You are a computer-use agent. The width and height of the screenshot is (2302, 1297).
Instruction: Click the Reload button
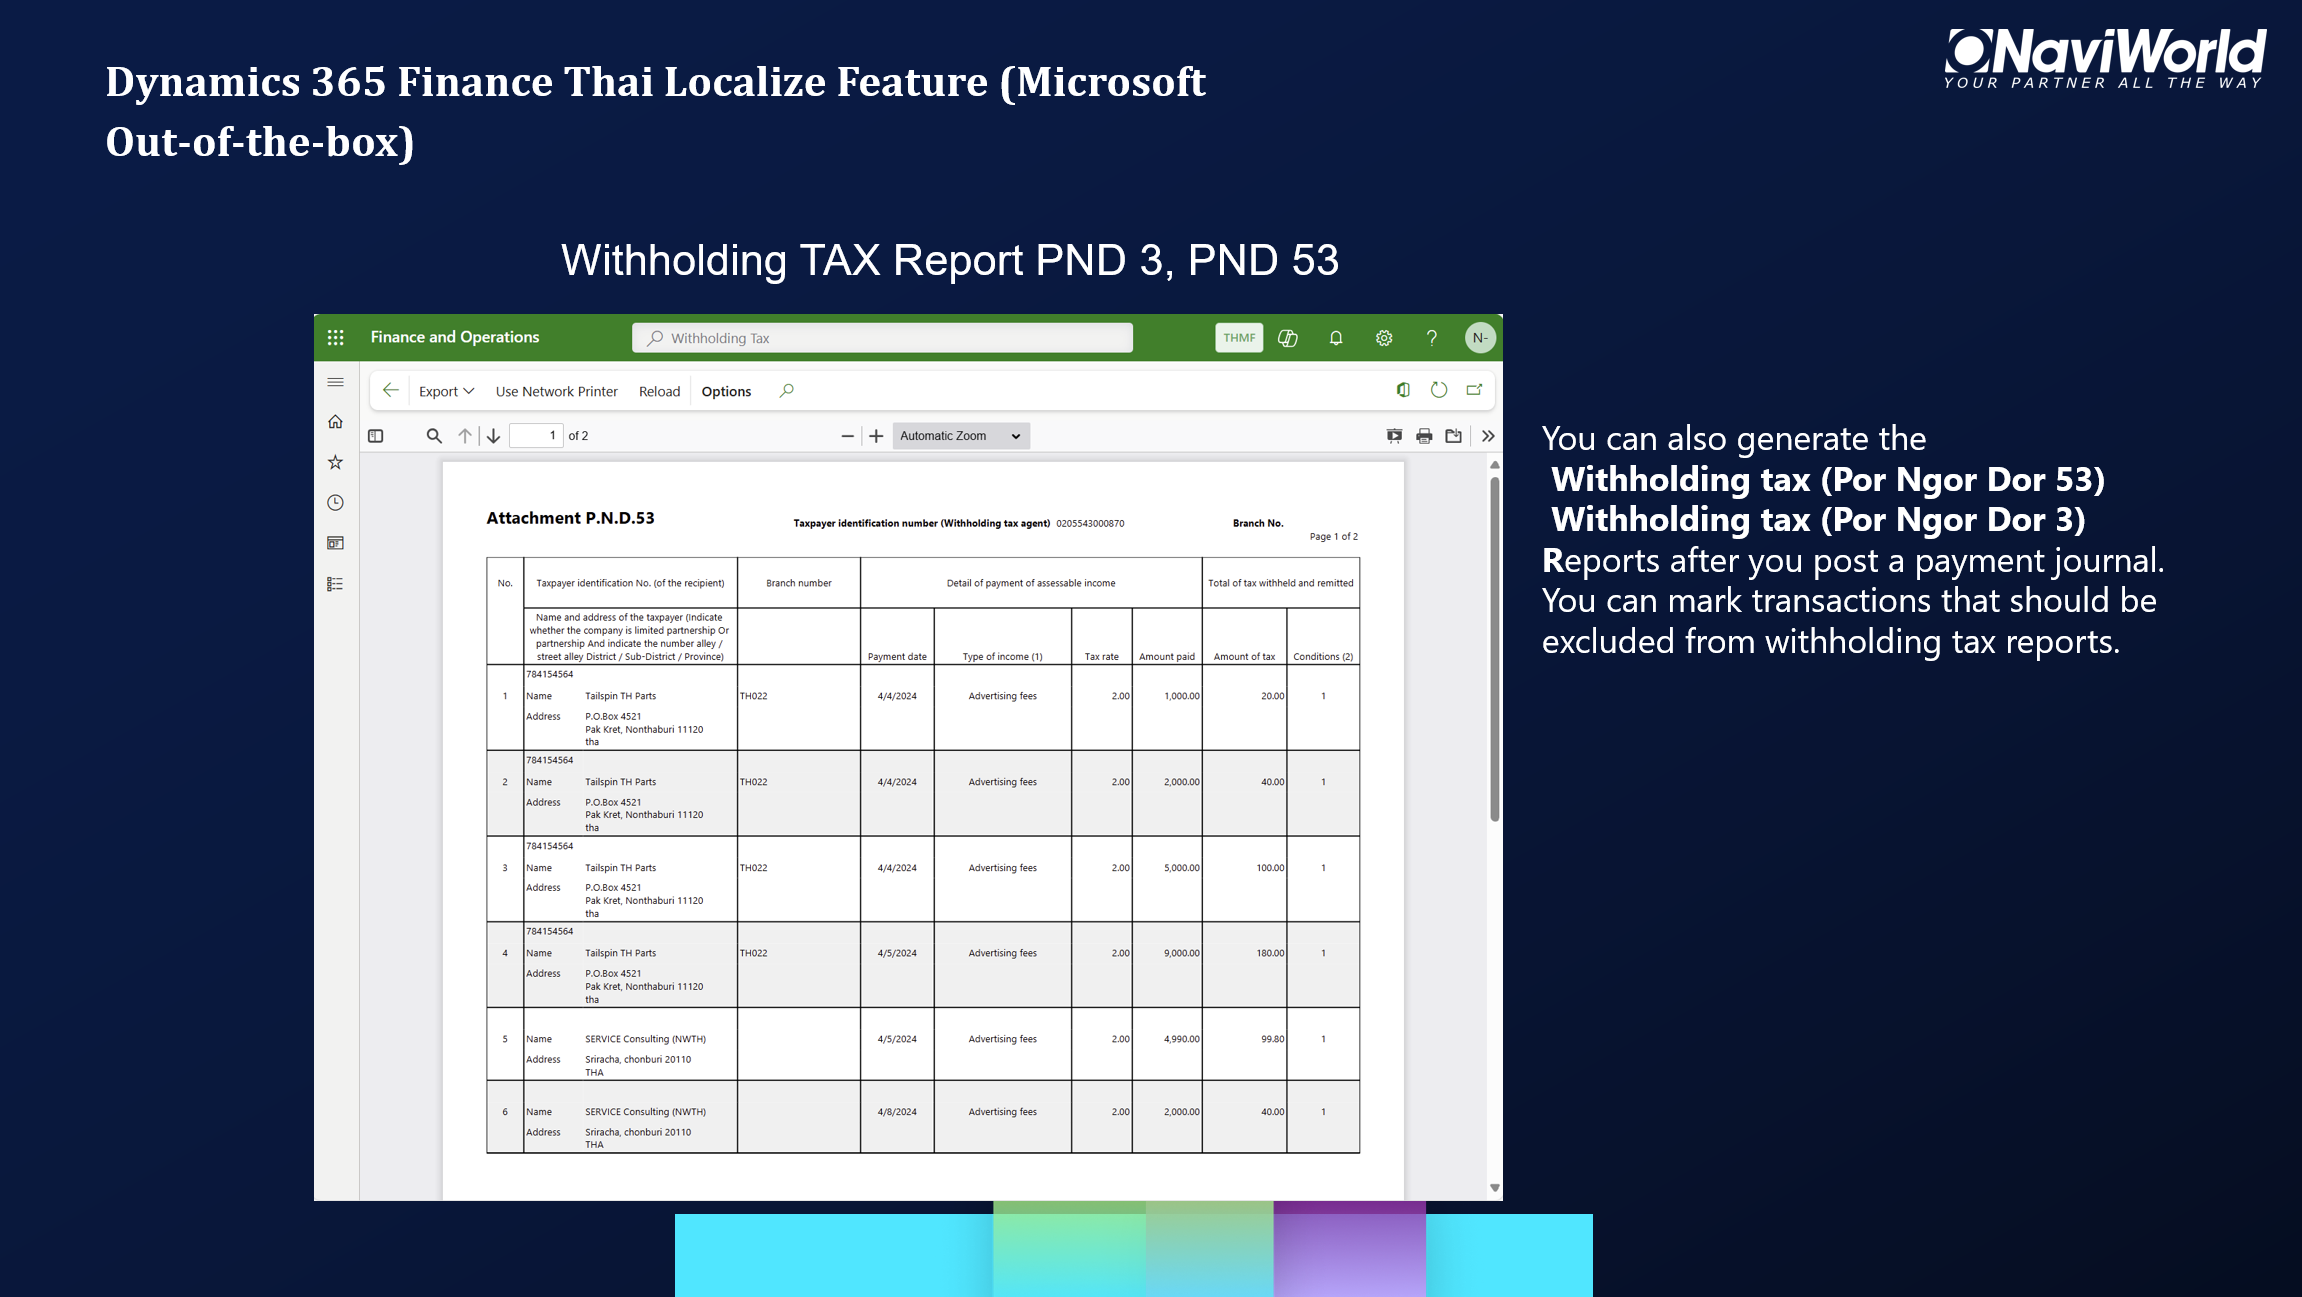tap(659, 391)
